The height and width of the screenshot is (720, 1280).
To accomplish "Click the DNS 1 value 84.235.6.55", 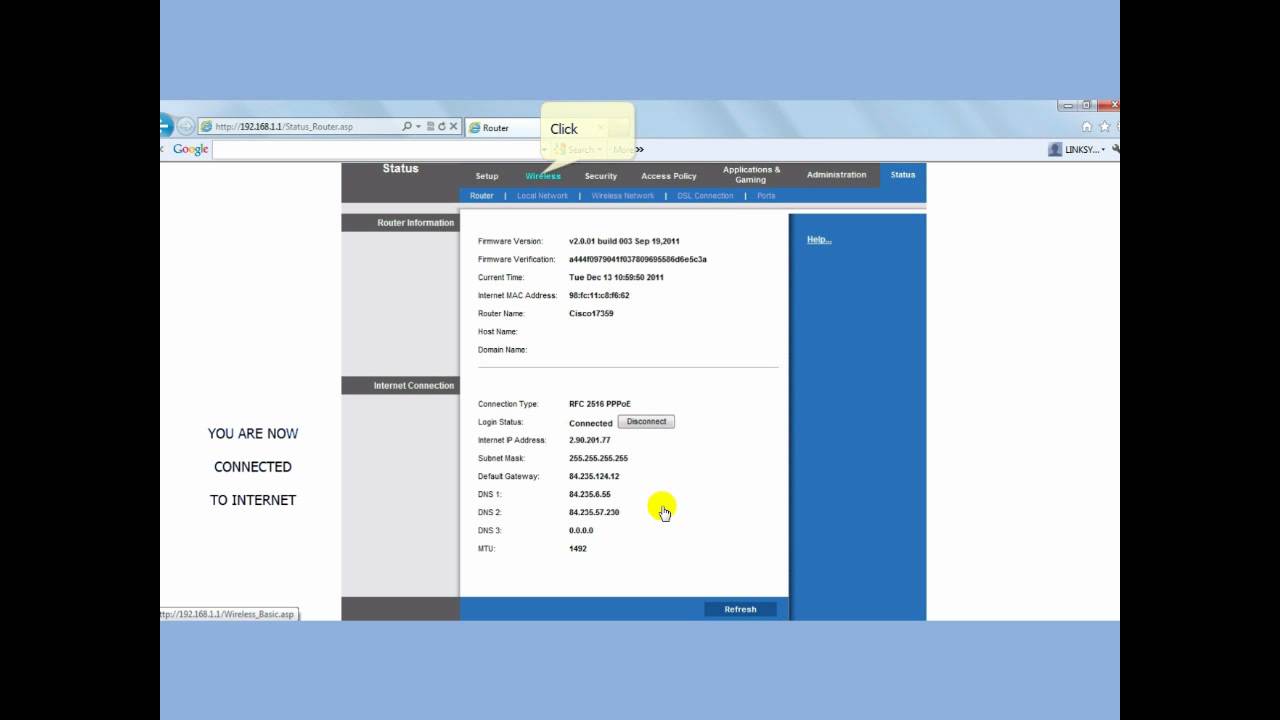I will pyautogui.click(x=590, y=494).
